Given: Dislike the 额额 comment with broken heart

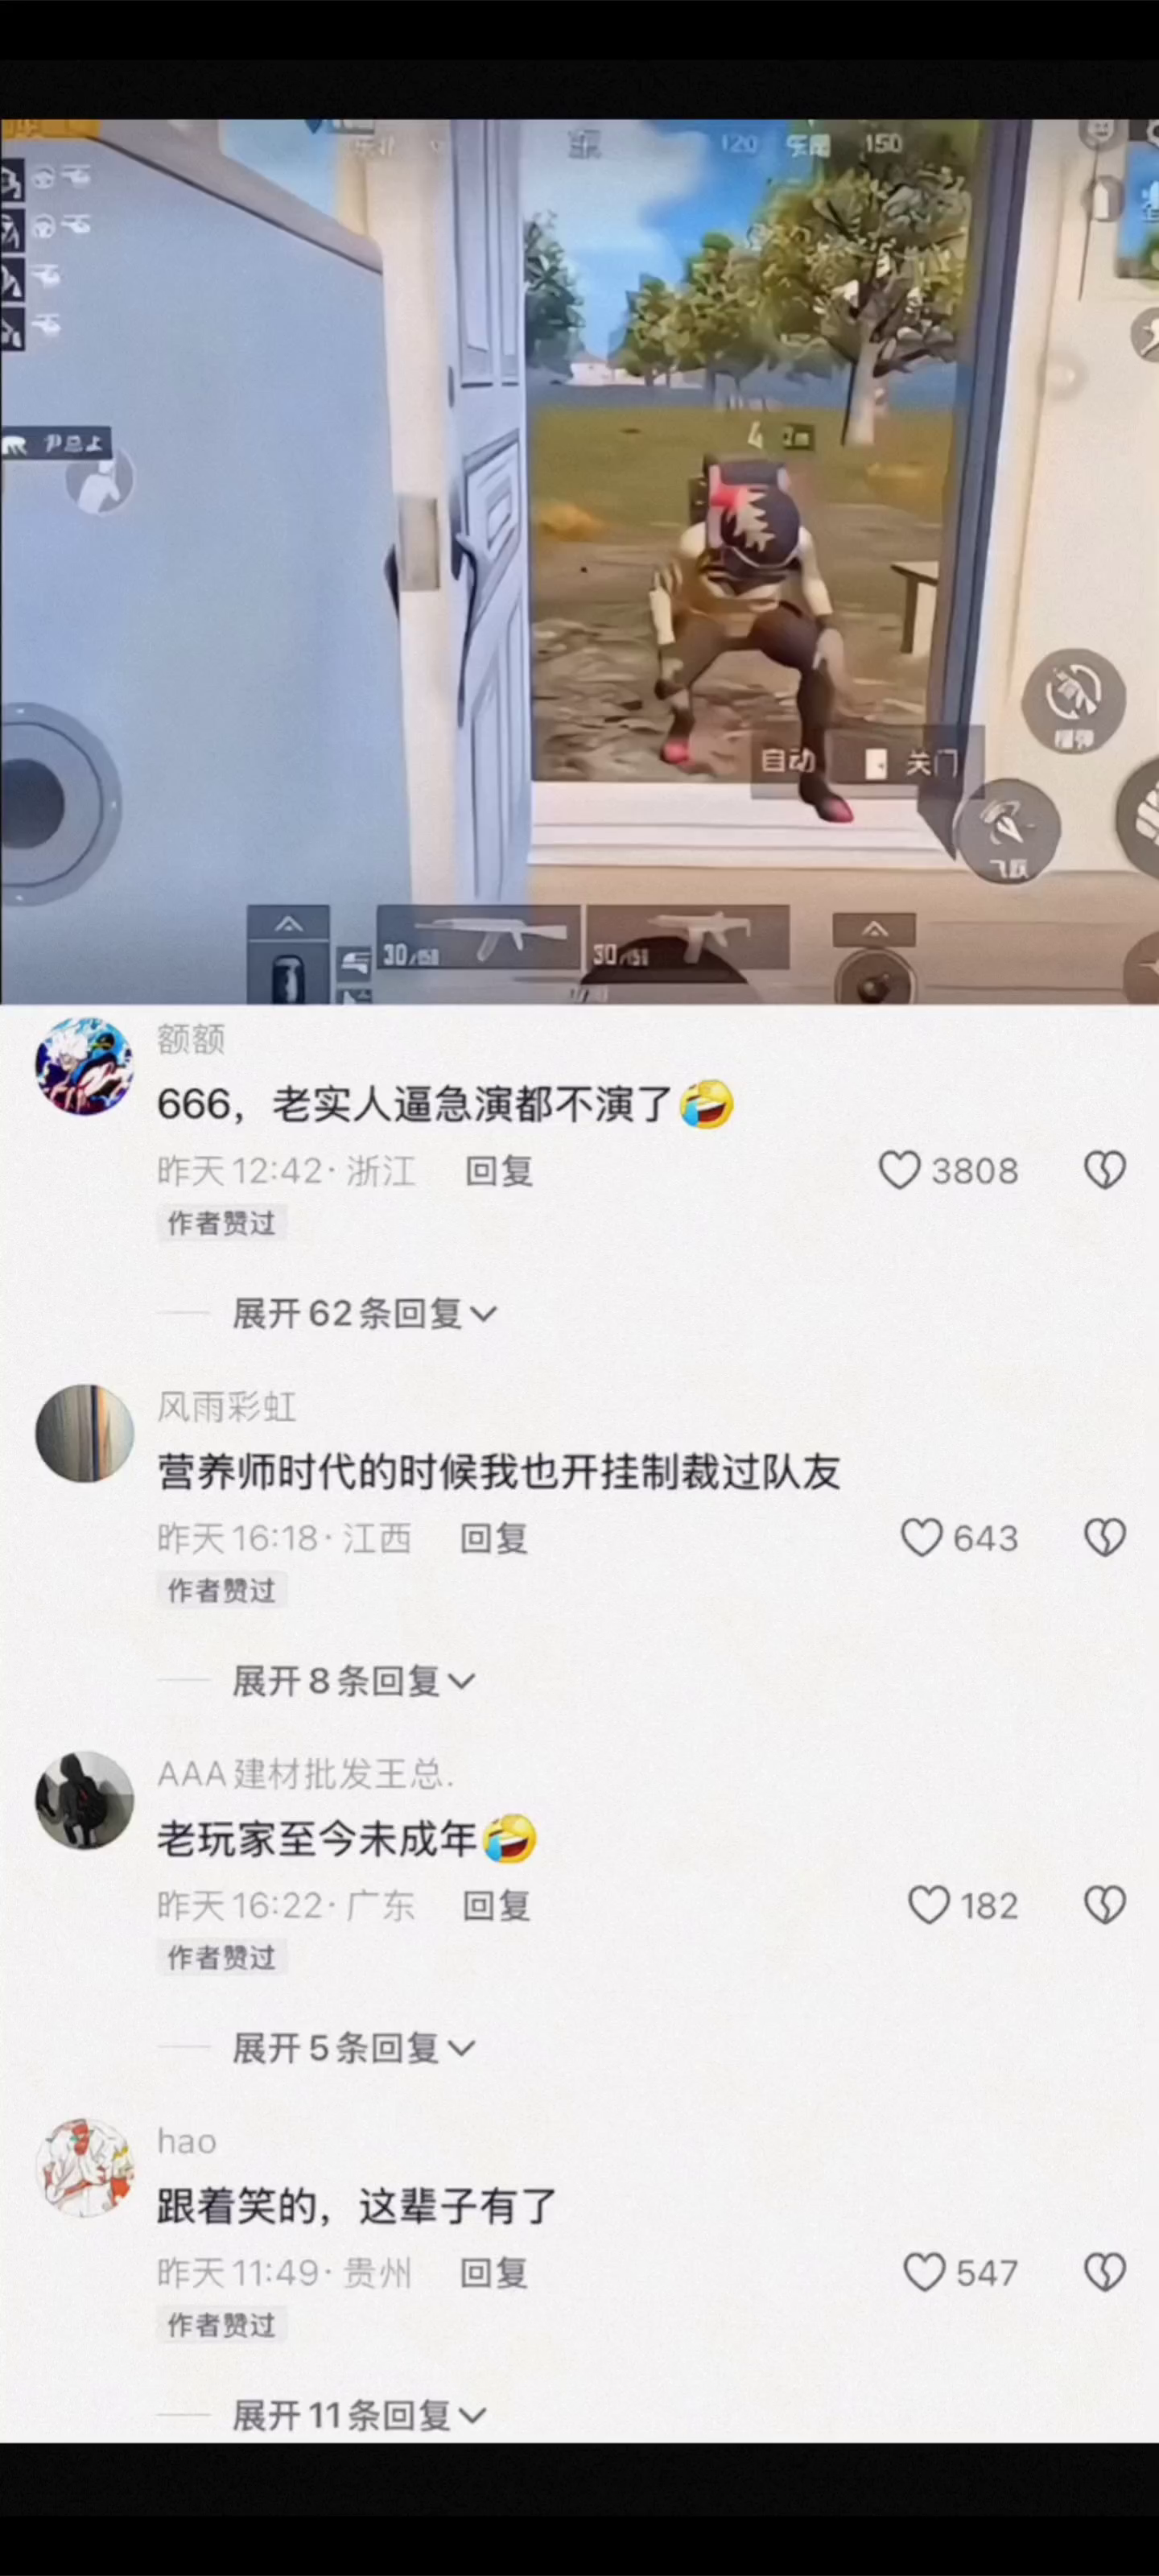Looking at the screenshot, I should 1105,1170.
